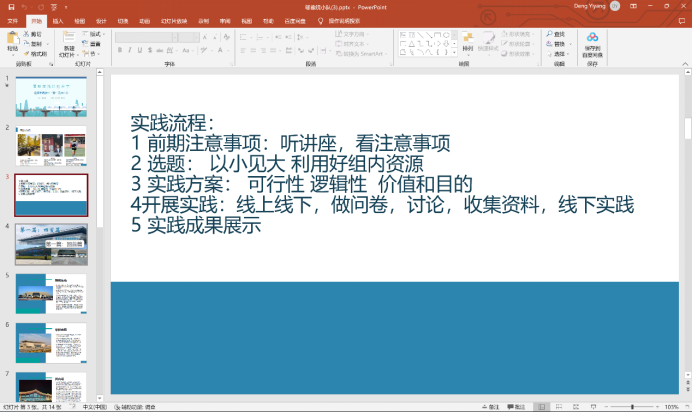The width and height of the screenshot is (693, 413).
Task: Select slide 6 thumbnail
Action: click(51, 343)
